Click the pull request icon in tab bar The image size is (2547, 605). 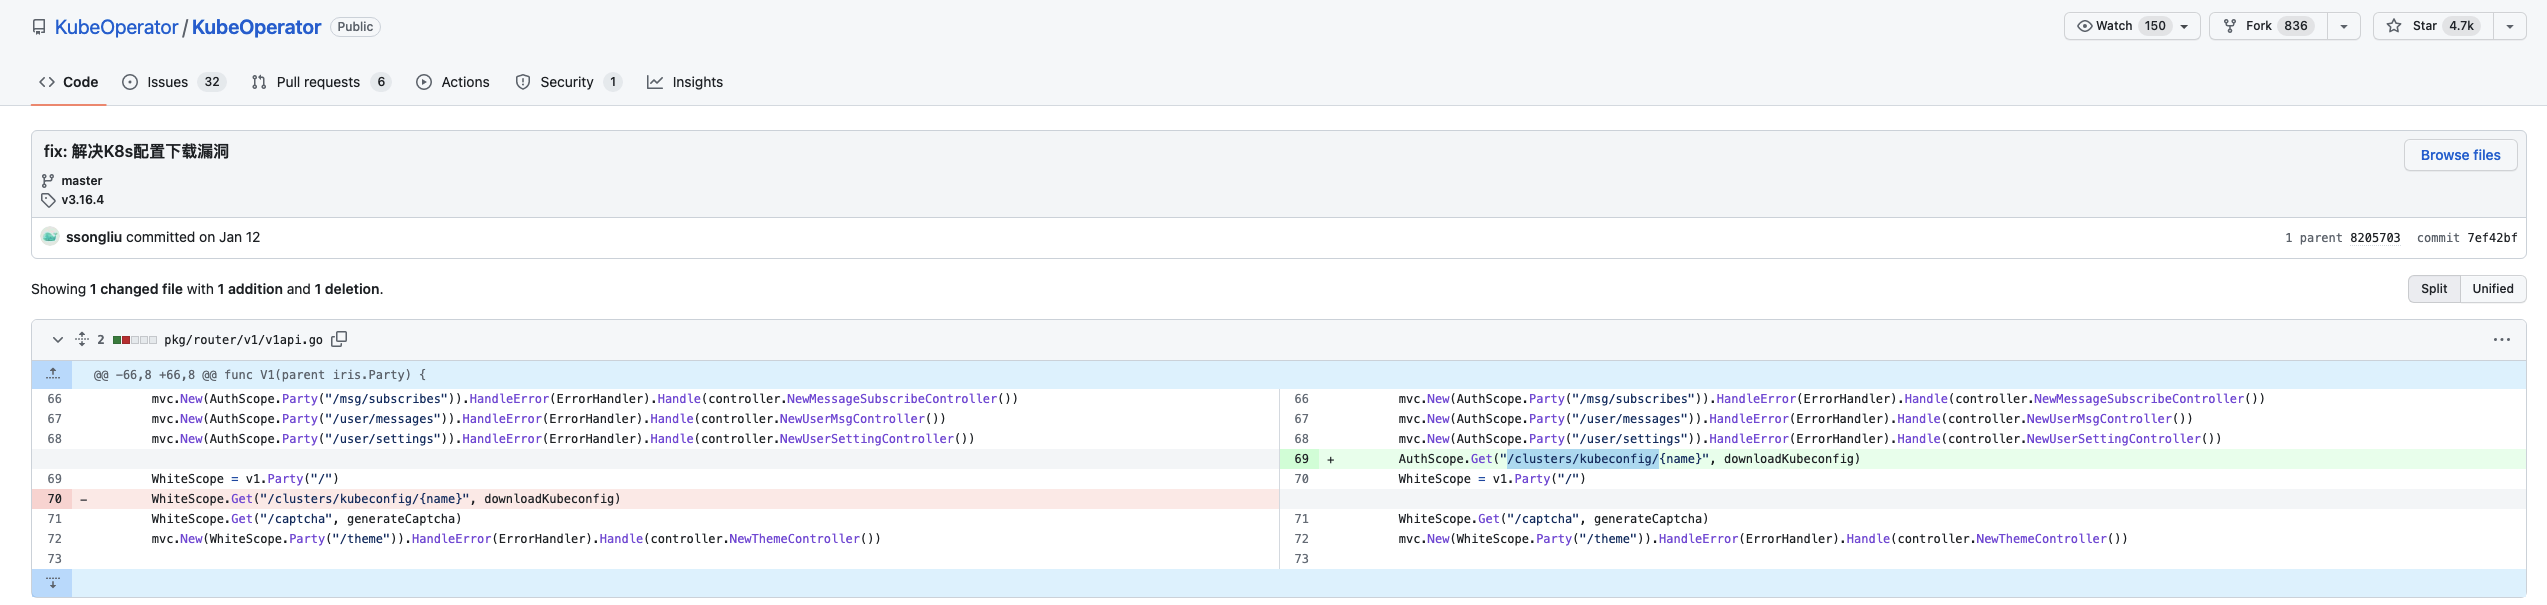(259, 82)
